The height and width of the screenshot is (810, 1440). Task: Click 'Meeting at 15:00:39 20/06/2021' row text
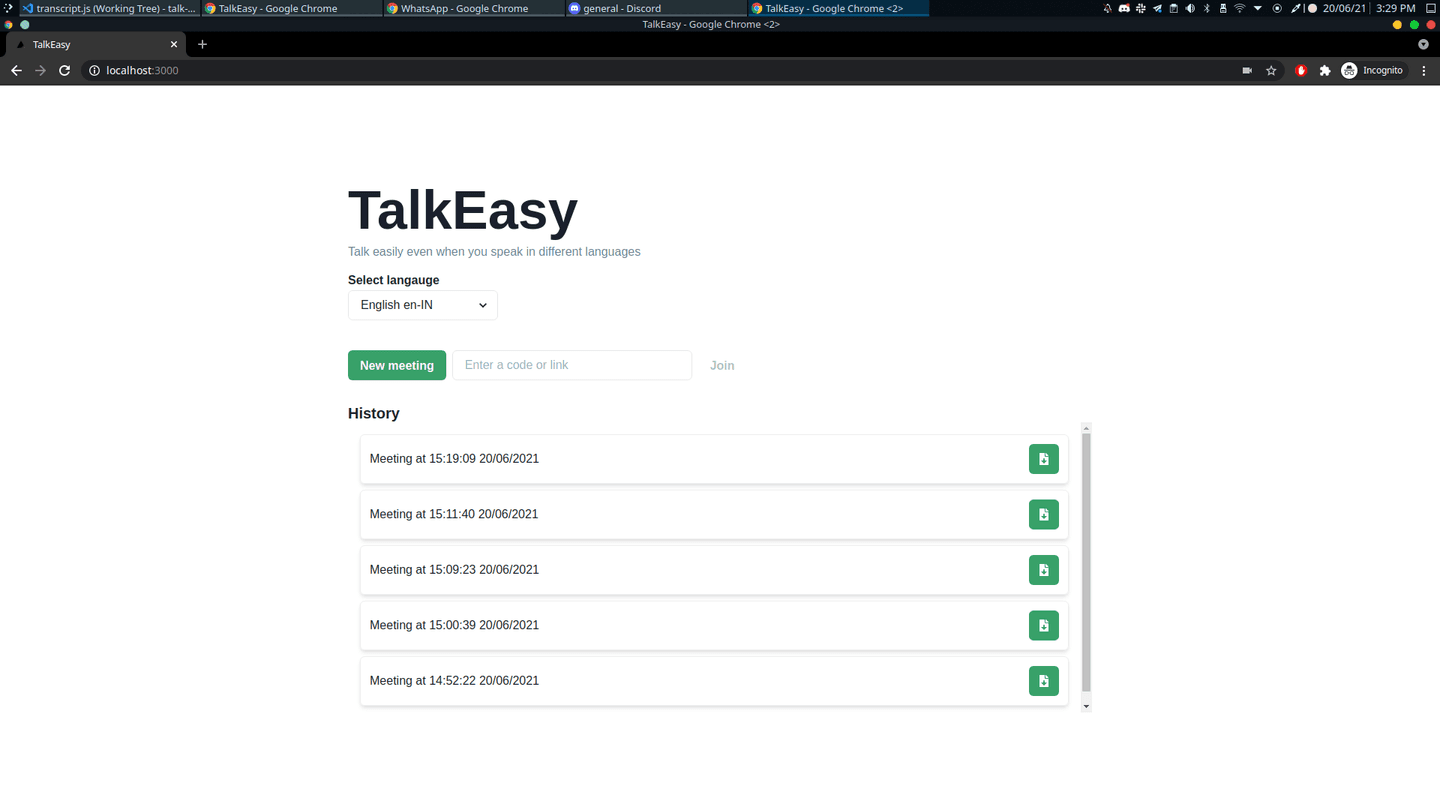point(454,625)
